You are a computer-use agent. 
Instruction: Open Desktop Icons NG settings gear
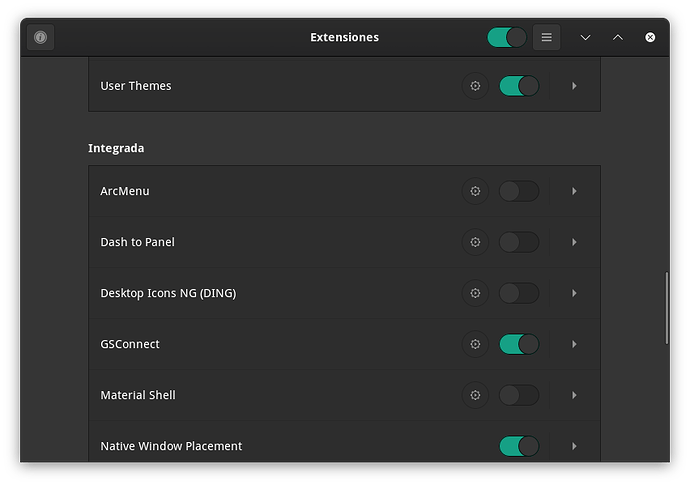475,293
